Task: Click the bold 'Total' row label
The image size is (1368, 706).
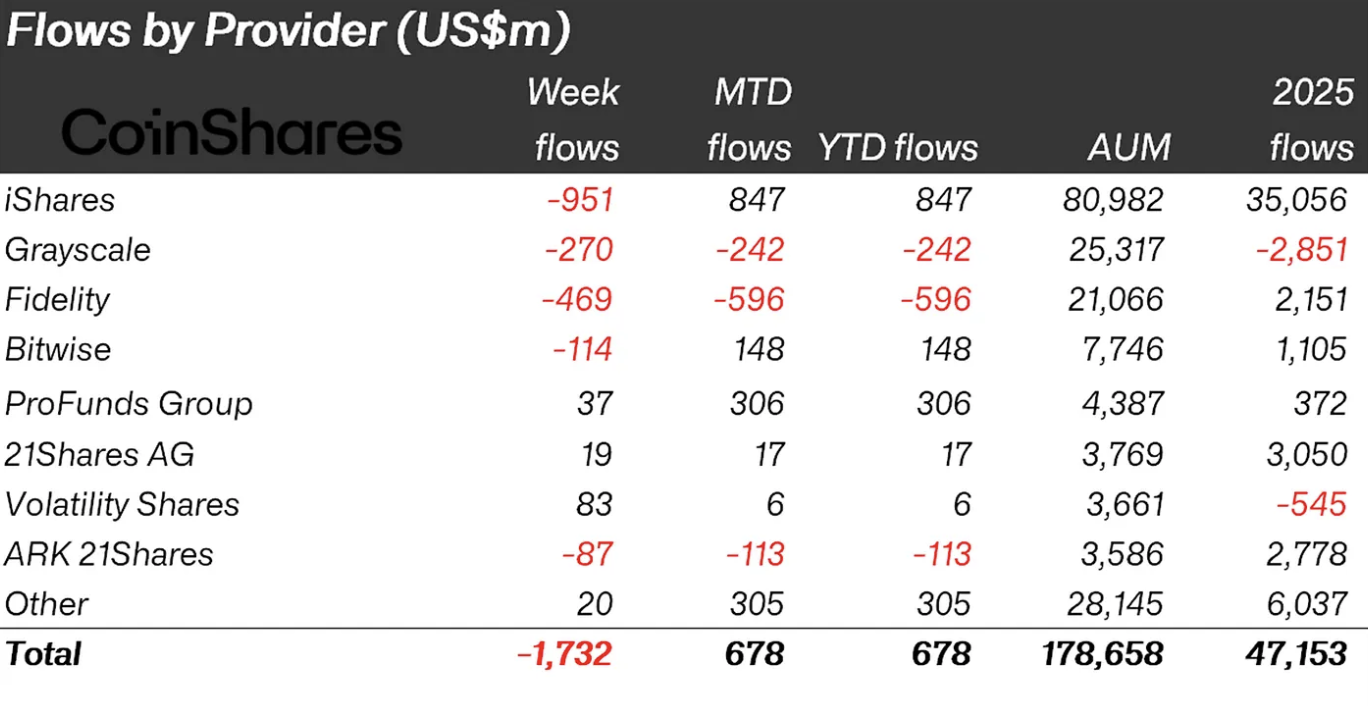Action: click(43, 654)
